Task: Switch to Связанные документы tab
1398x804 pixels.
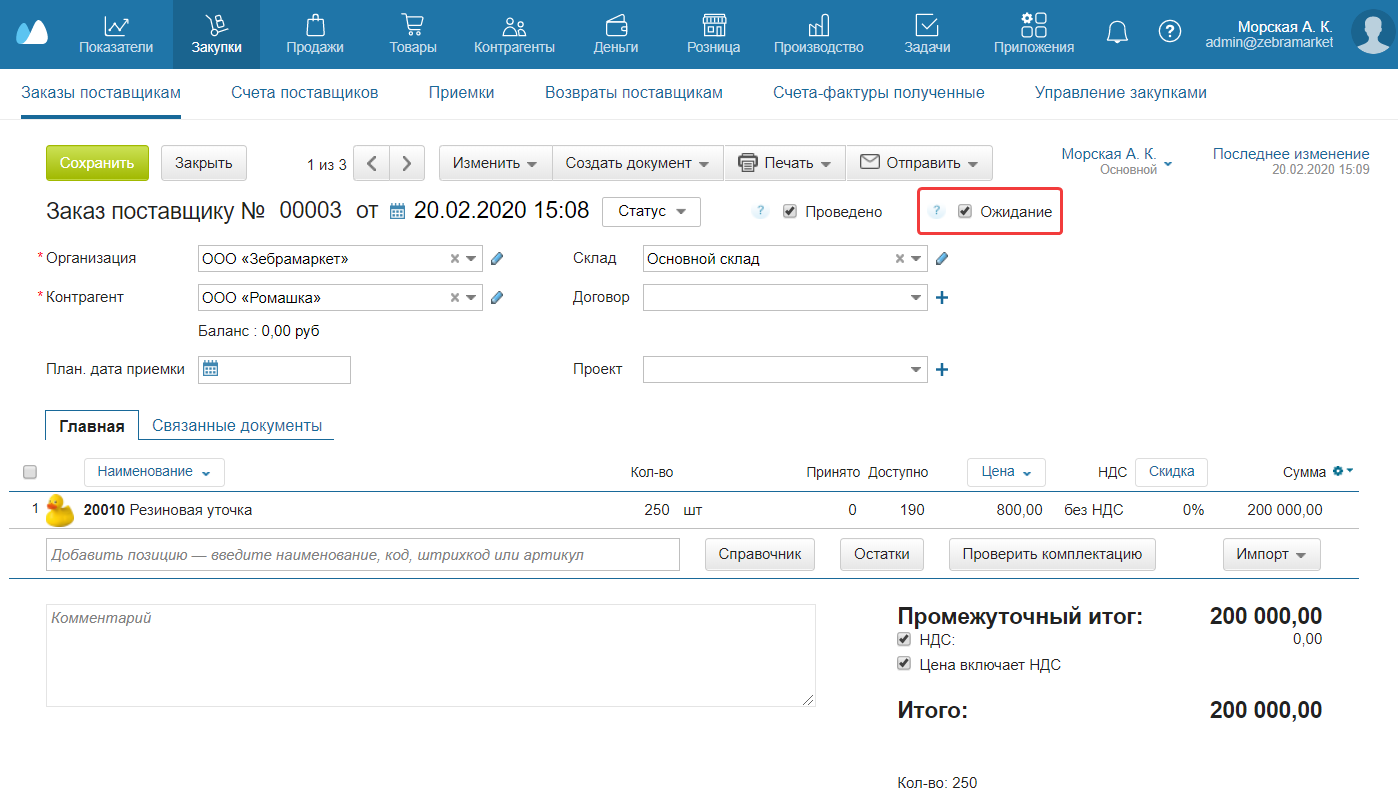Action: (x=237, y=426)
